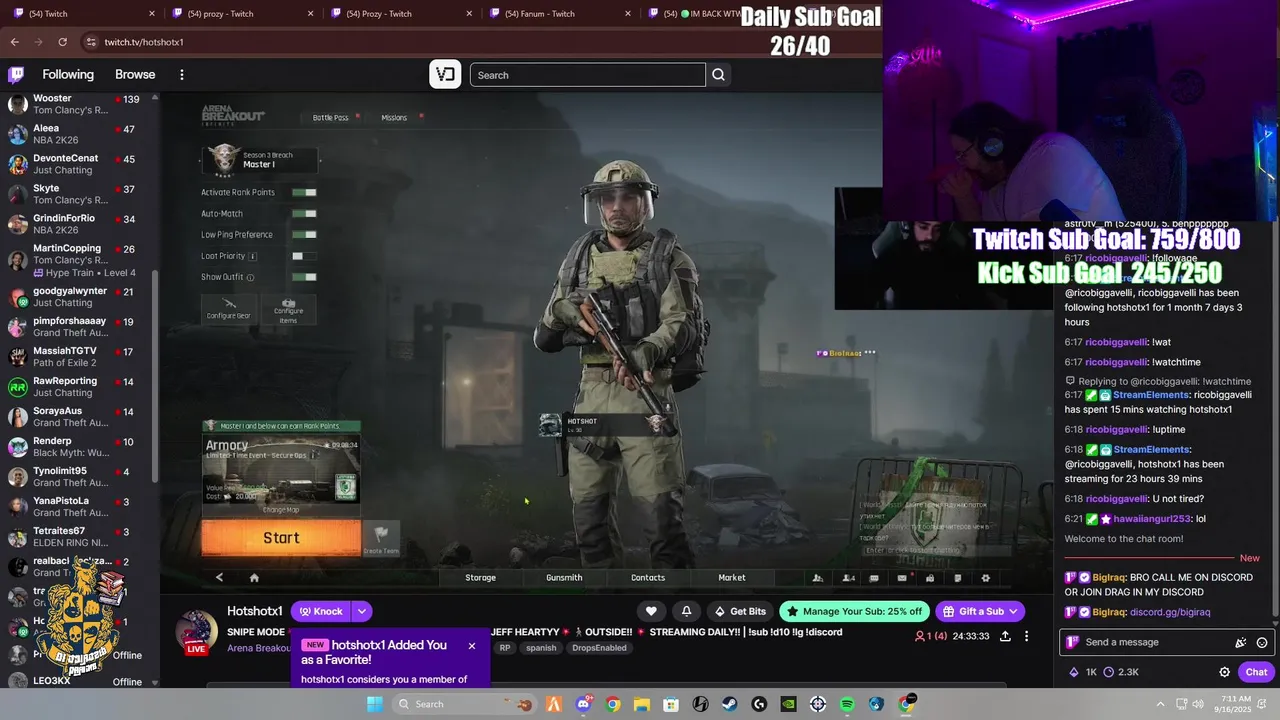Dismiss the Added You as Favorite popup

472,646
